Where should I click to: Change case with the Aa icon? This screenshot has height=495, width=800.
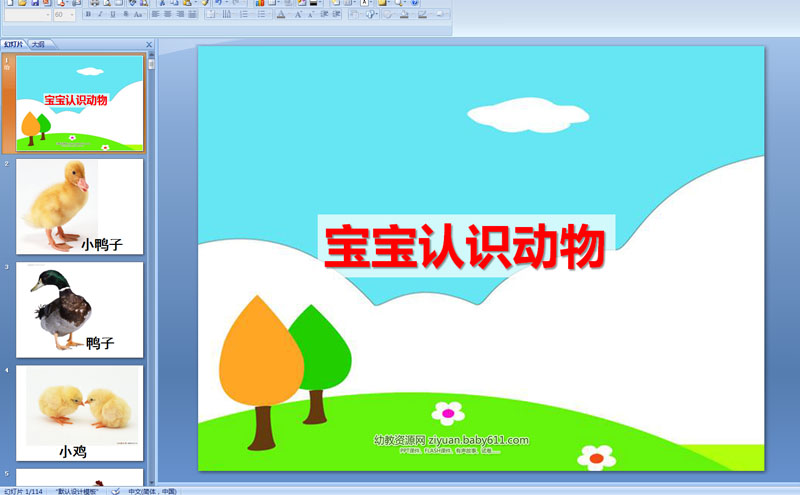pyautogui.click(x=138, y=14)
